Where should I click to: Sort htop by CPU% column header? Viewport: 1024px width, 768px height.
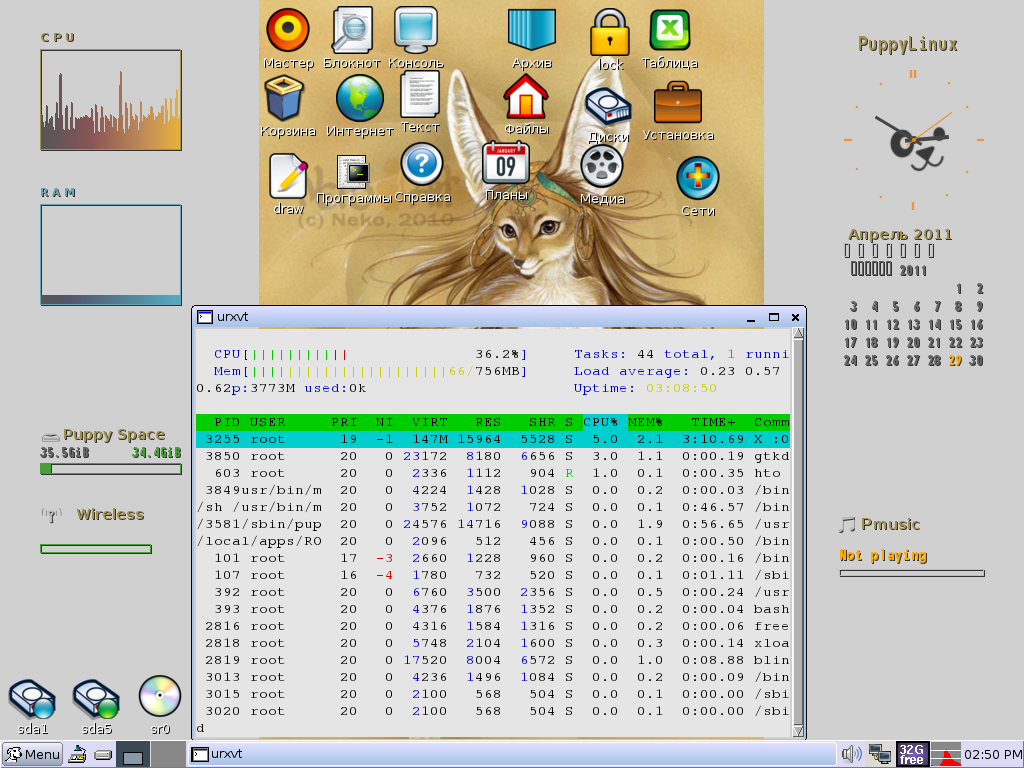click(x=600, y=422)
